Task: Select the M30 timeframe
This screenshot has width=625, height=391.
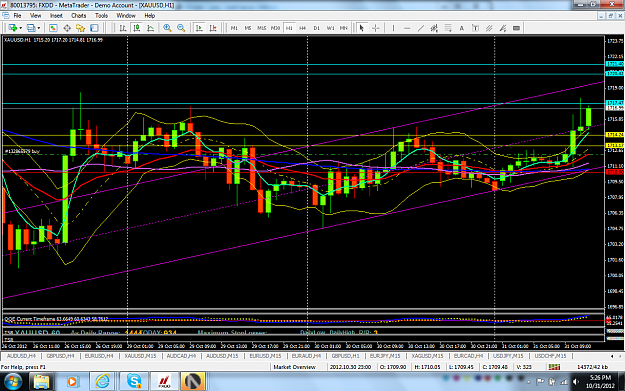Action: pos(275,28)
